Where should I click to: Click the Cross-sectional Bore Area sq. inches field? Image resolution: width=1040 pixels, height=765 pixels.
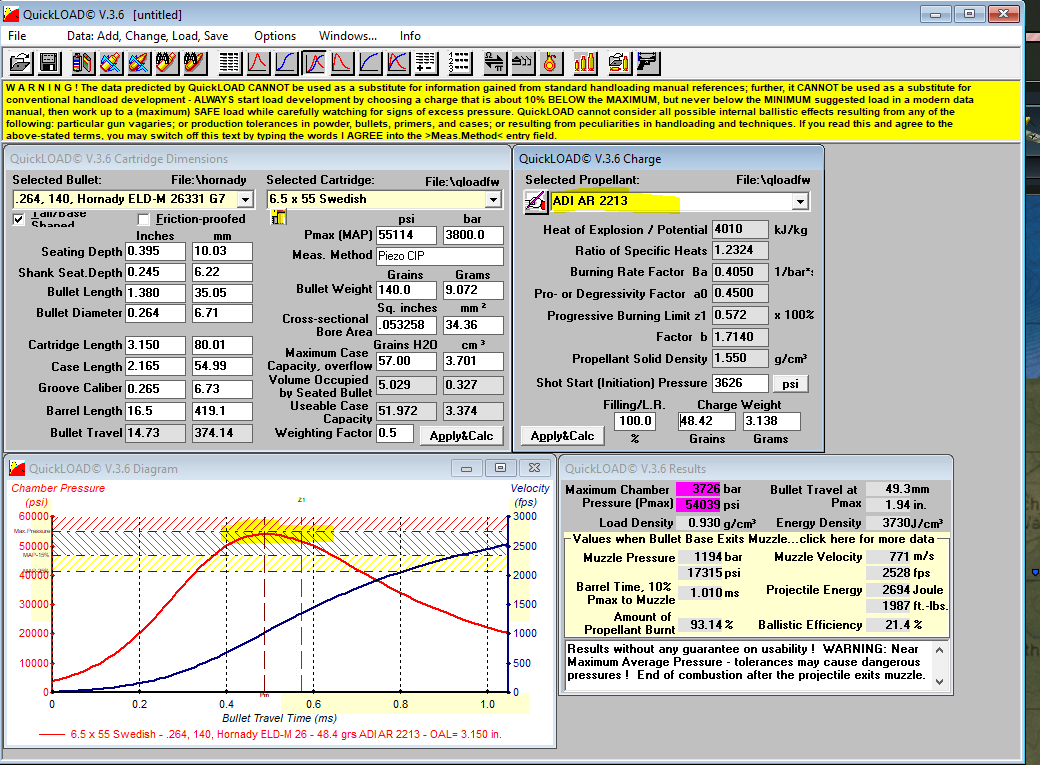click(406, 325)
